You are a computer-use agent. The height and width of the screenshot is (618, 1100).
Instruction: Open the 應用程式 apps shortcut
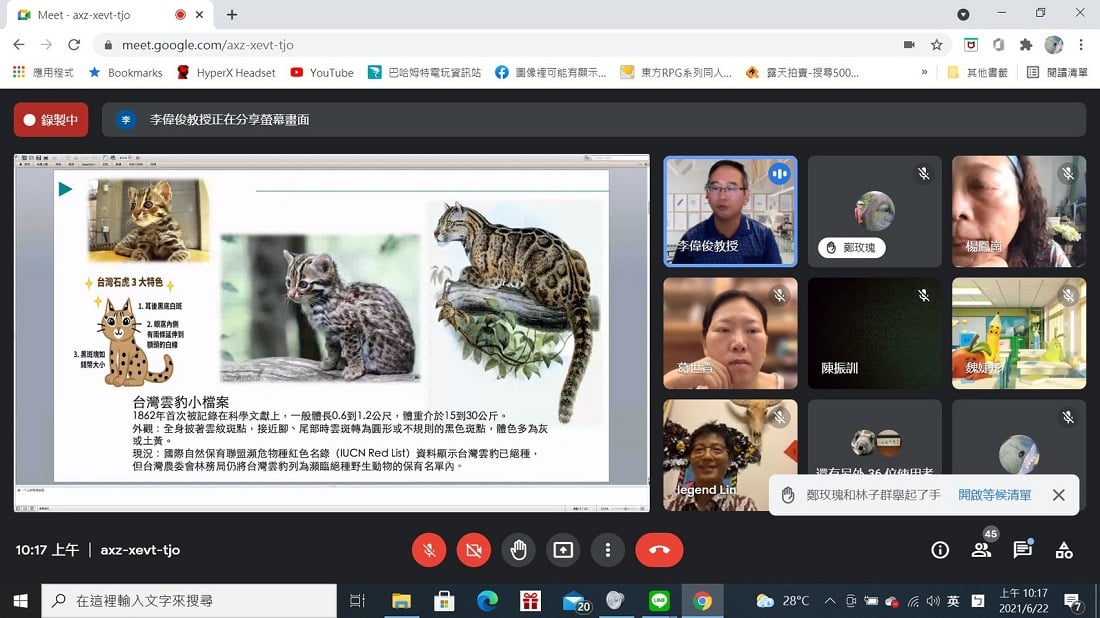click(43, 72)
